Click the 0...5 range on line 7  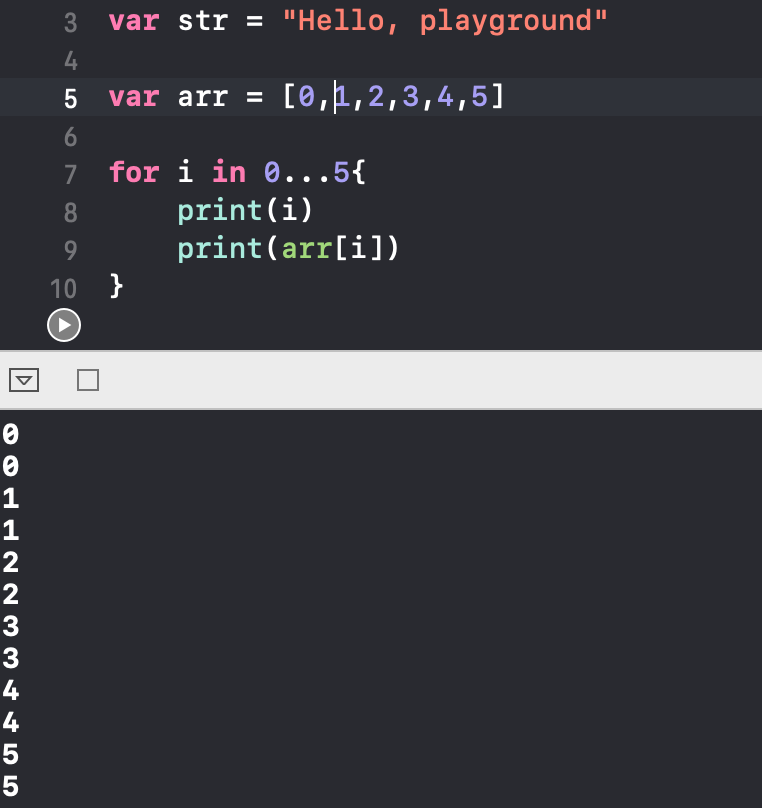click(x=307, y=173)
